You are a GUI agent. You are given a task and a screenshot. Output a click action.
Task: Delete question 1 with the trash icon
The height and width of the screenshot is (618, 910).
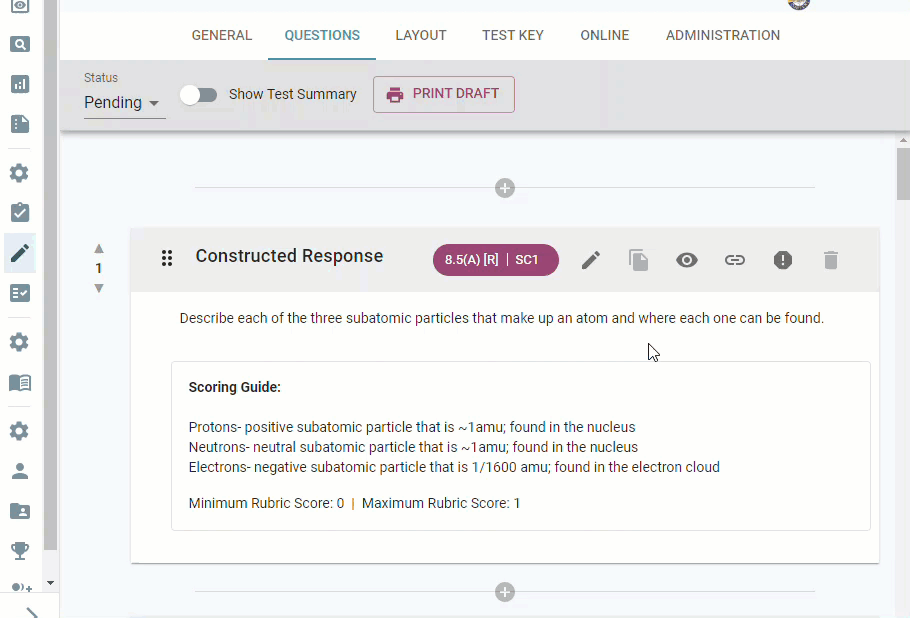click(831, 260)
